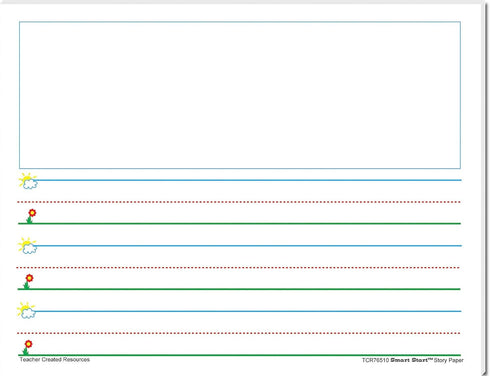Click the "Teacher Created Resources" text
This screenshot has height=376, width=490.
pyautogui.click(x=55, y=359)
